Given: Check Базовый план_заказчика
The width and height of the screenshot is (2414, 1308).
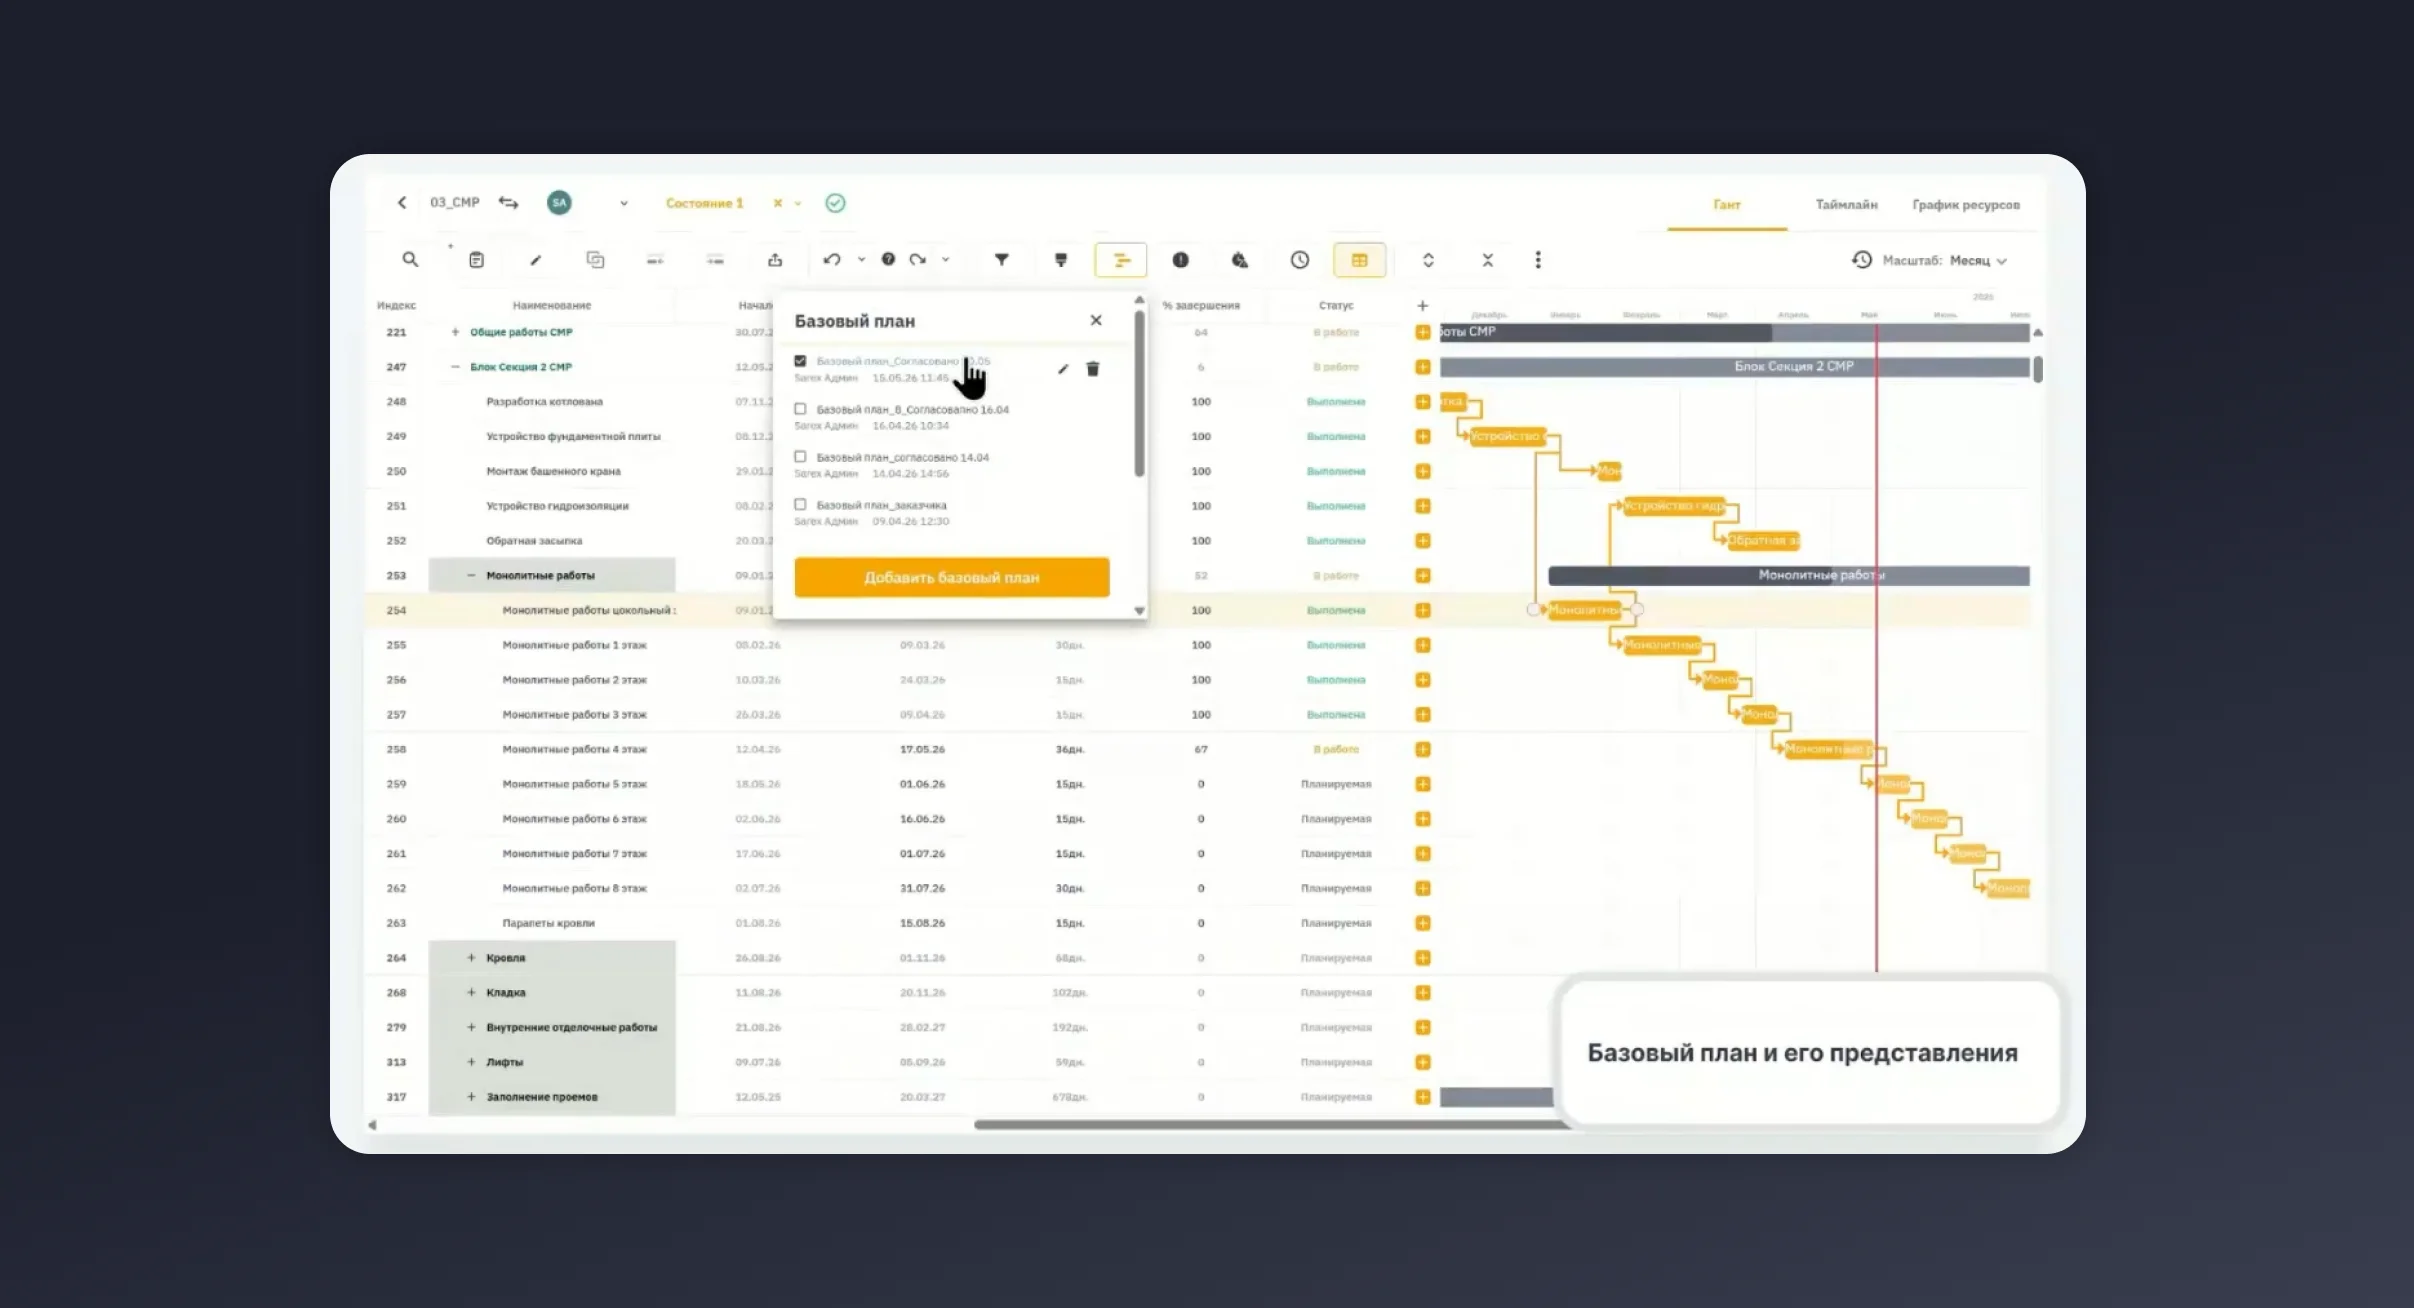Looking at the screenshot, I should (800, 505).
